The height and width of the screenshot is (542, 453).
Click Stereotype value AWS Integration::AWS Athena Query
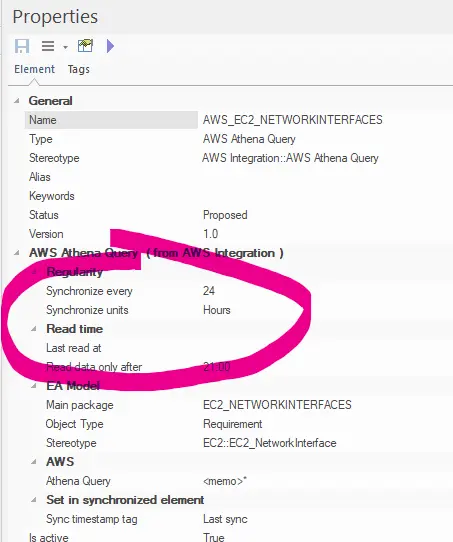pyautogui.click(x=290, y=158)
